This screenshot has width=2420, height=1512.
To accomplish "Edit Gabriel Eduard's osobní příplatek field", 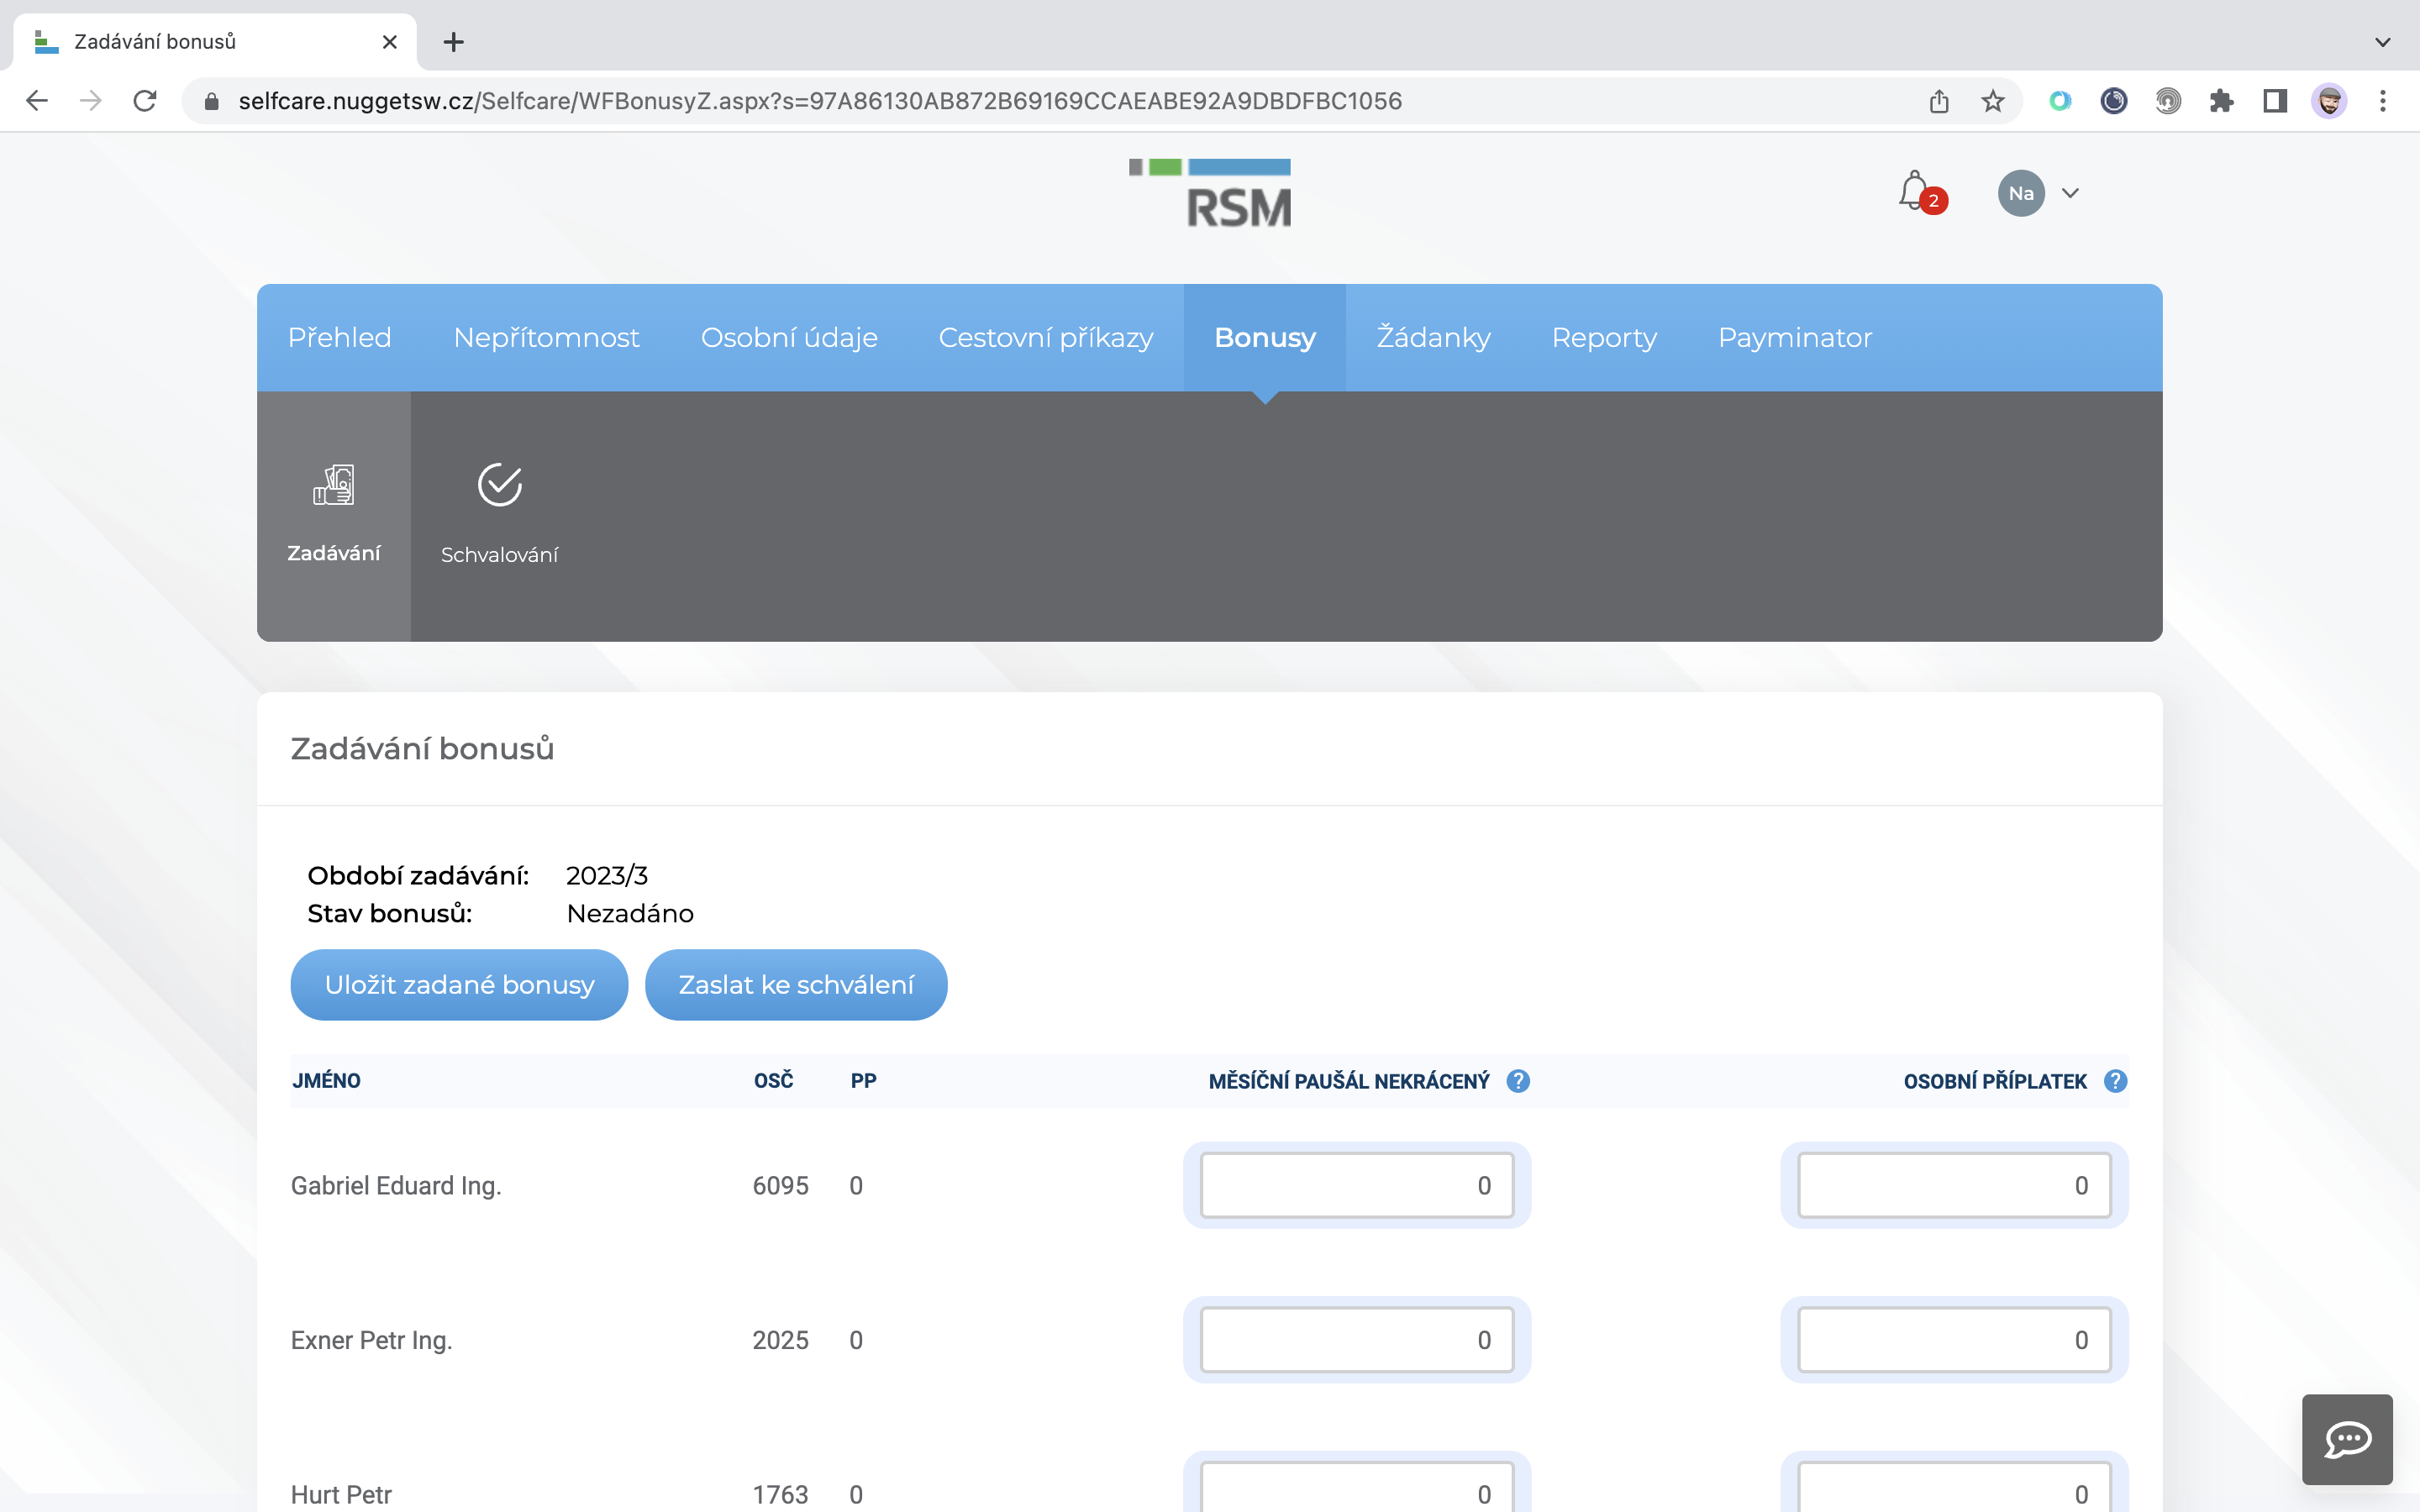I will click(1954, 1185).
